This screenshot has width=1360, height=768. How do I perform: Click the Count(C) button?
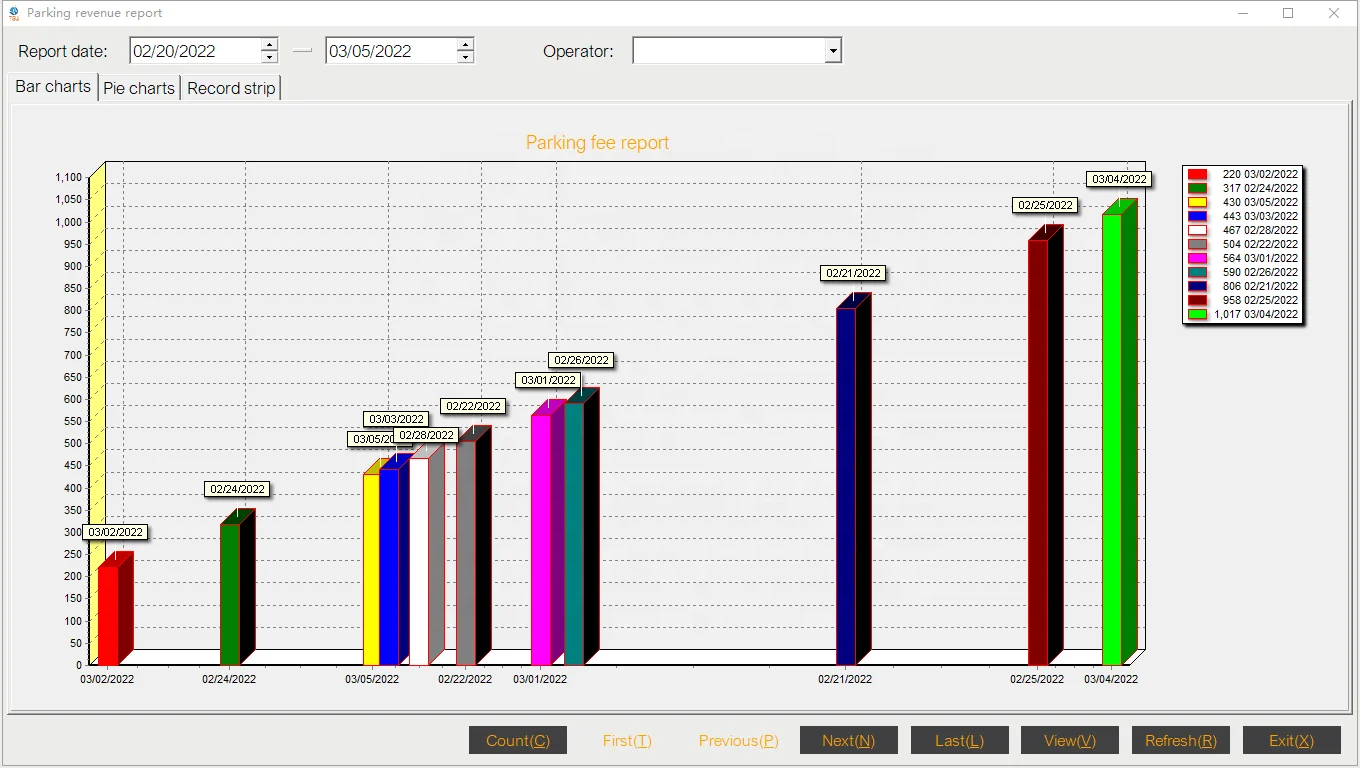(x=518, y=740)
